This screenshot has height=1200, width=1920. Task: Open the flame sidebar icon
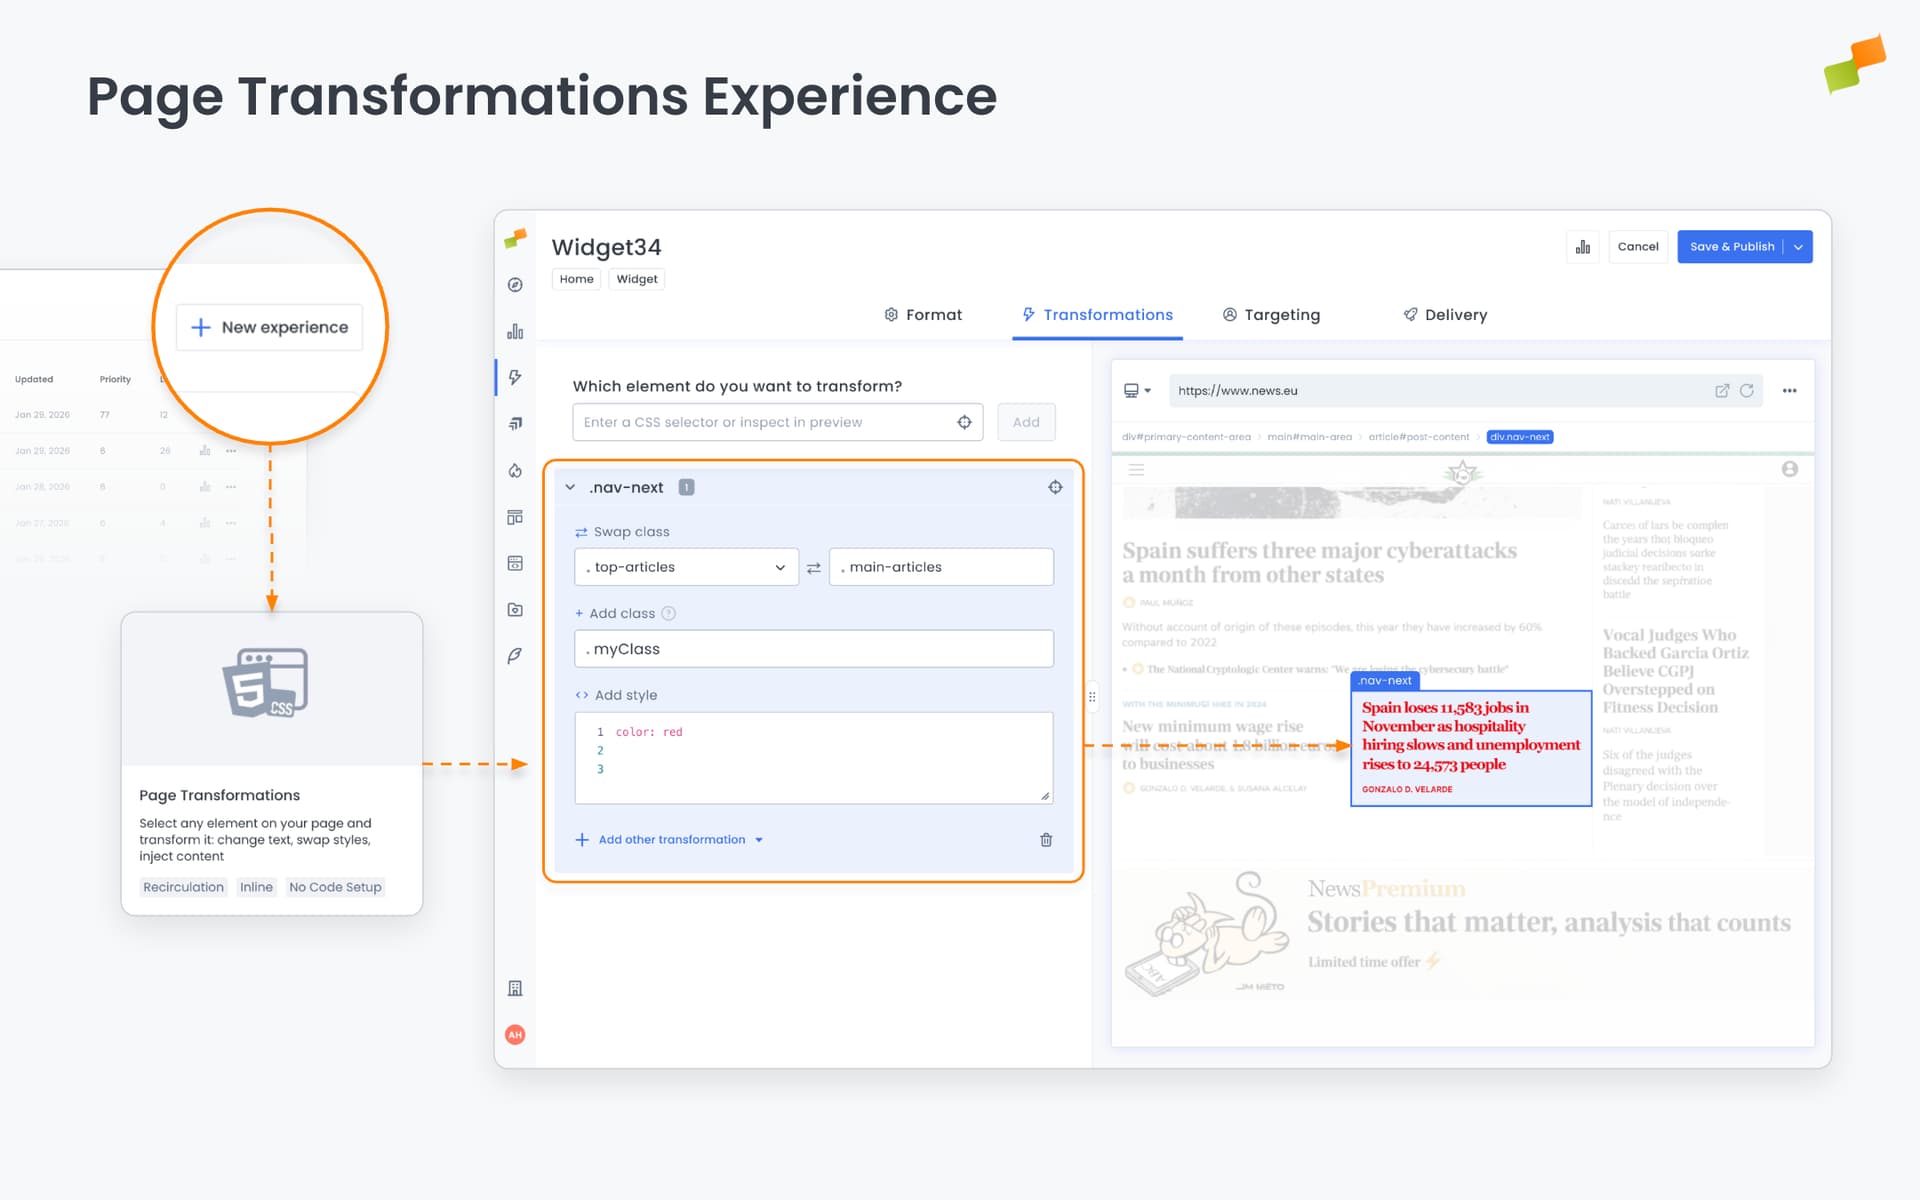point(514,470)
